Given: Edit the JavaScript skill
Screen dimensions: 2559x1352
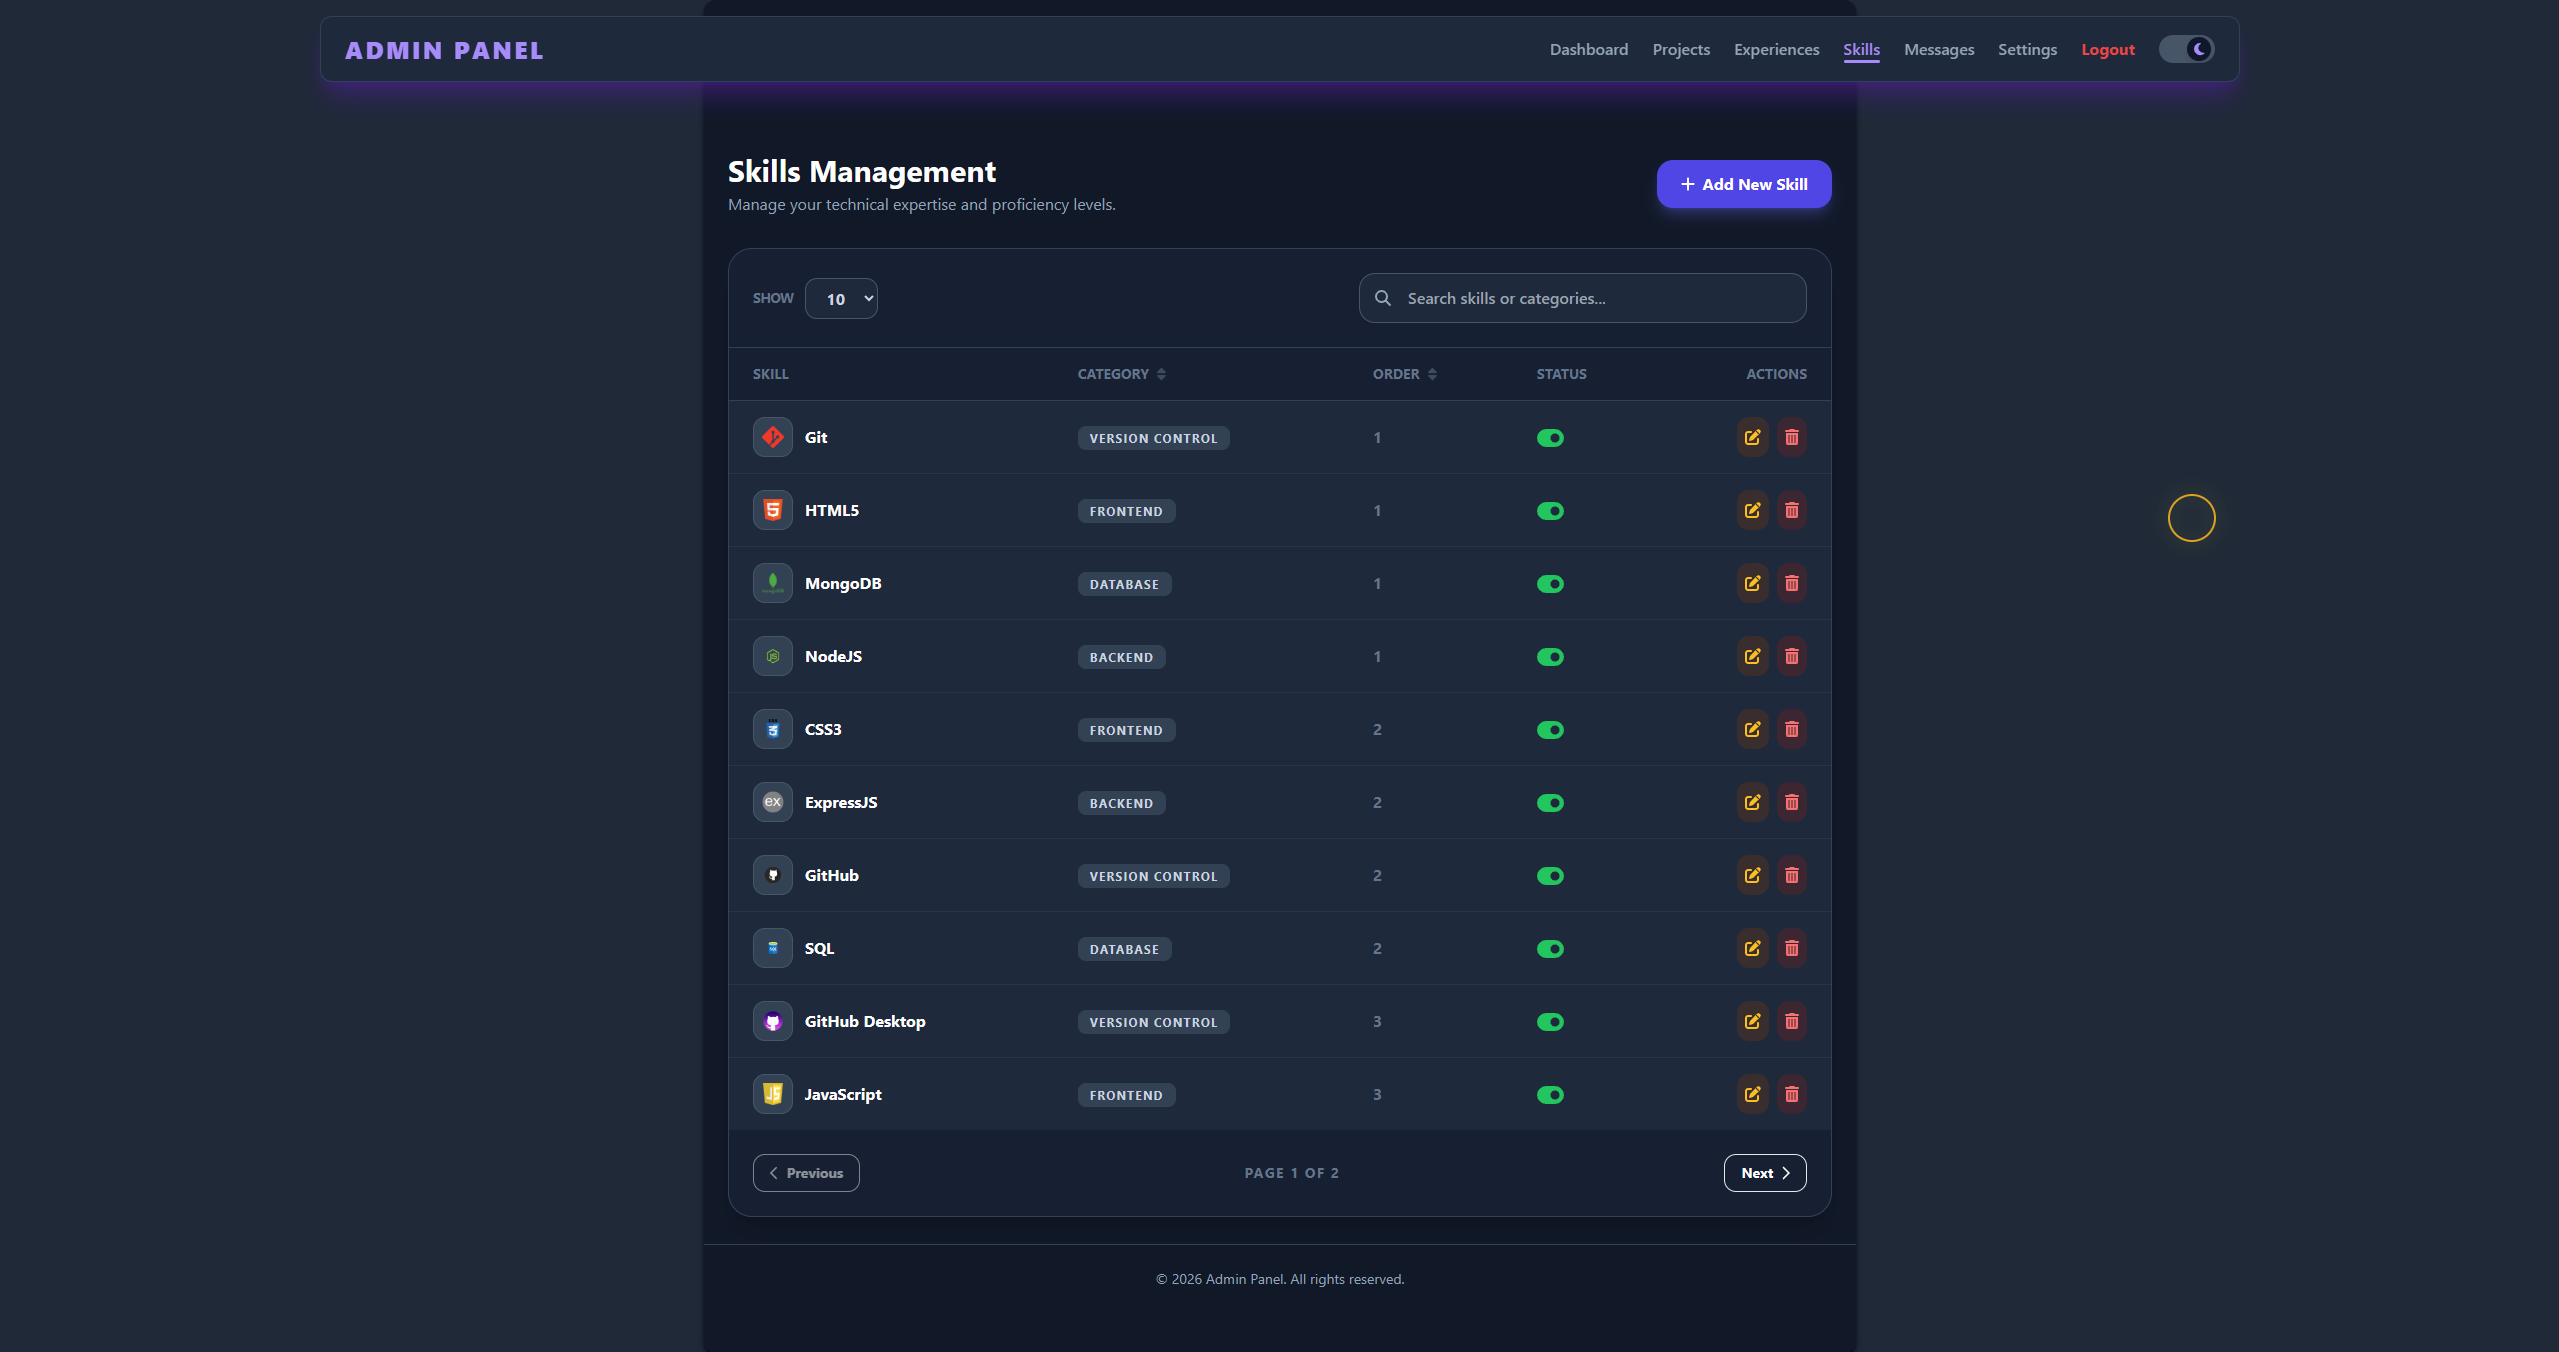Looking at the screenshot, I should click(1752, 1094).
